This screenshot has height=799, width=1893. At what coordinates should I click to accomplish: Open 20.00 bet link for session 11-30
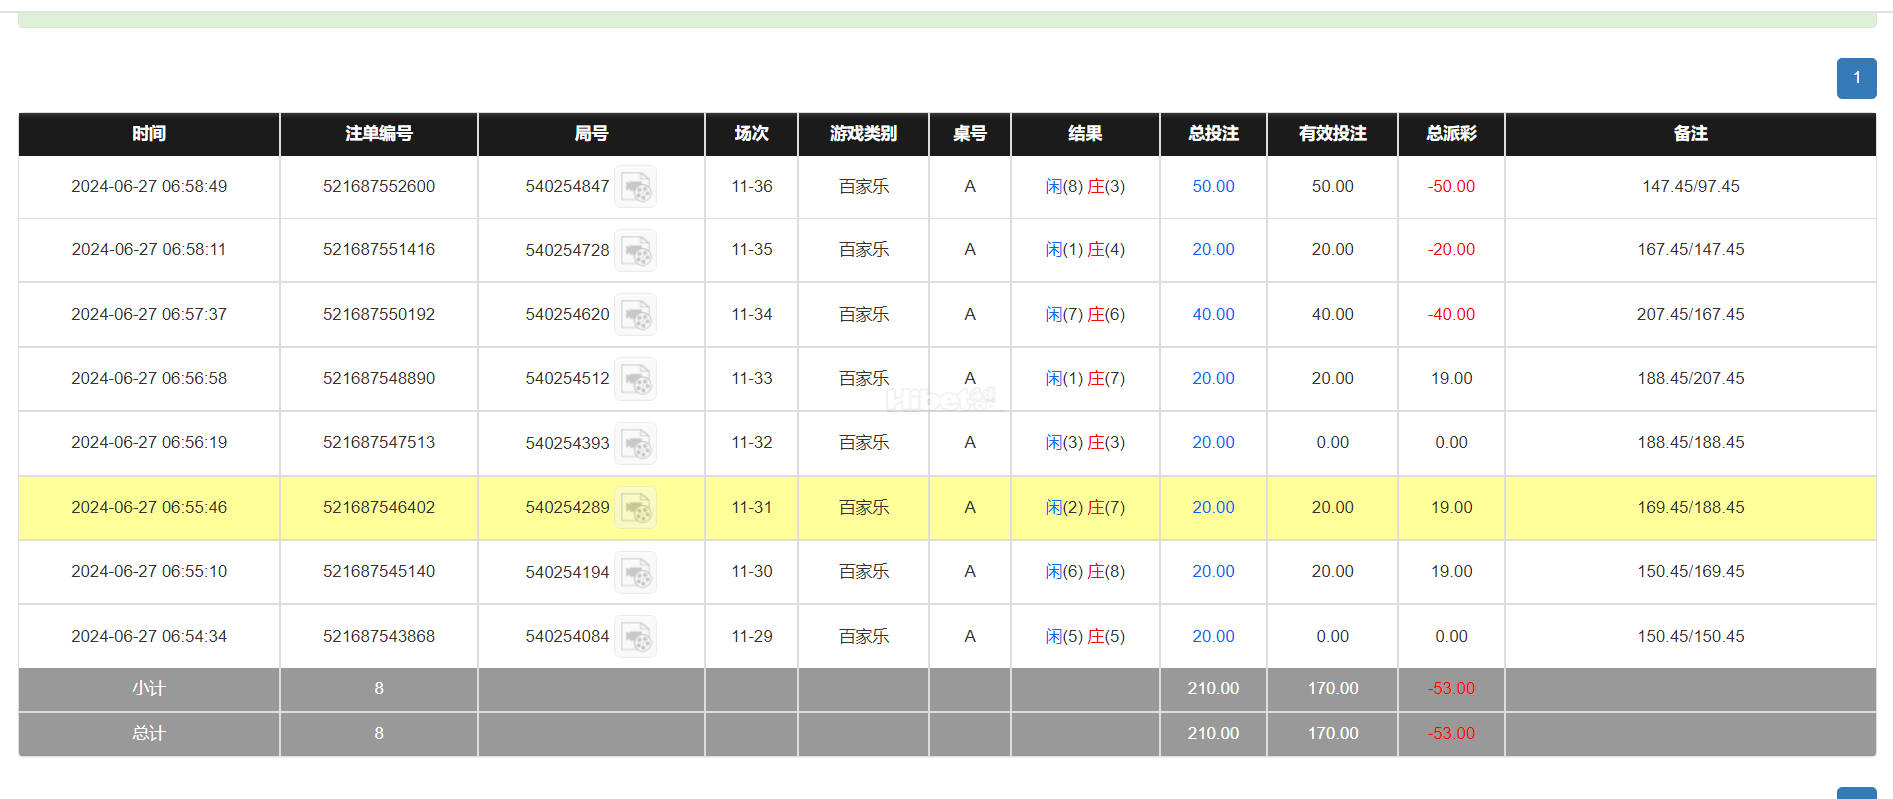point(1213,571)
